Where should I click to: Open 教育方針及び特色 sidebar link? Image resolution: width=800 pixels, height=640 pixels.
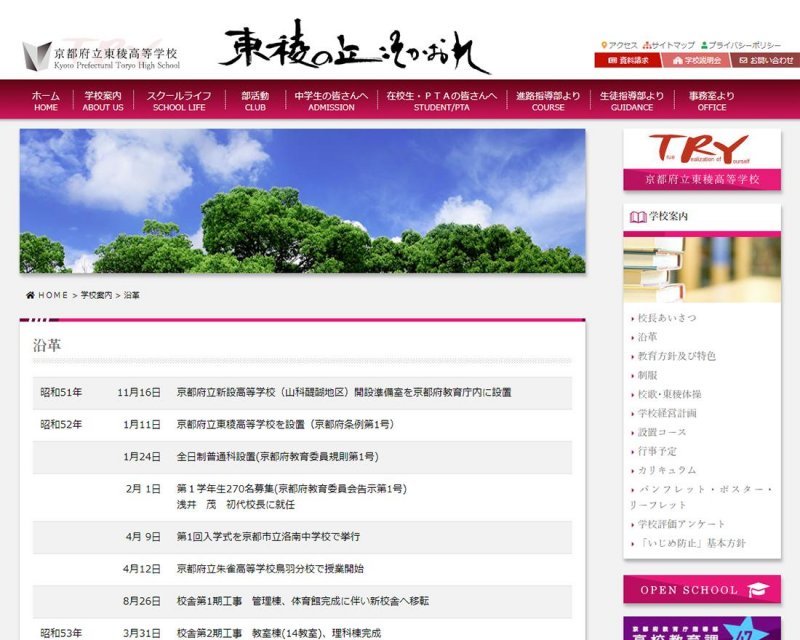(676, 356)
